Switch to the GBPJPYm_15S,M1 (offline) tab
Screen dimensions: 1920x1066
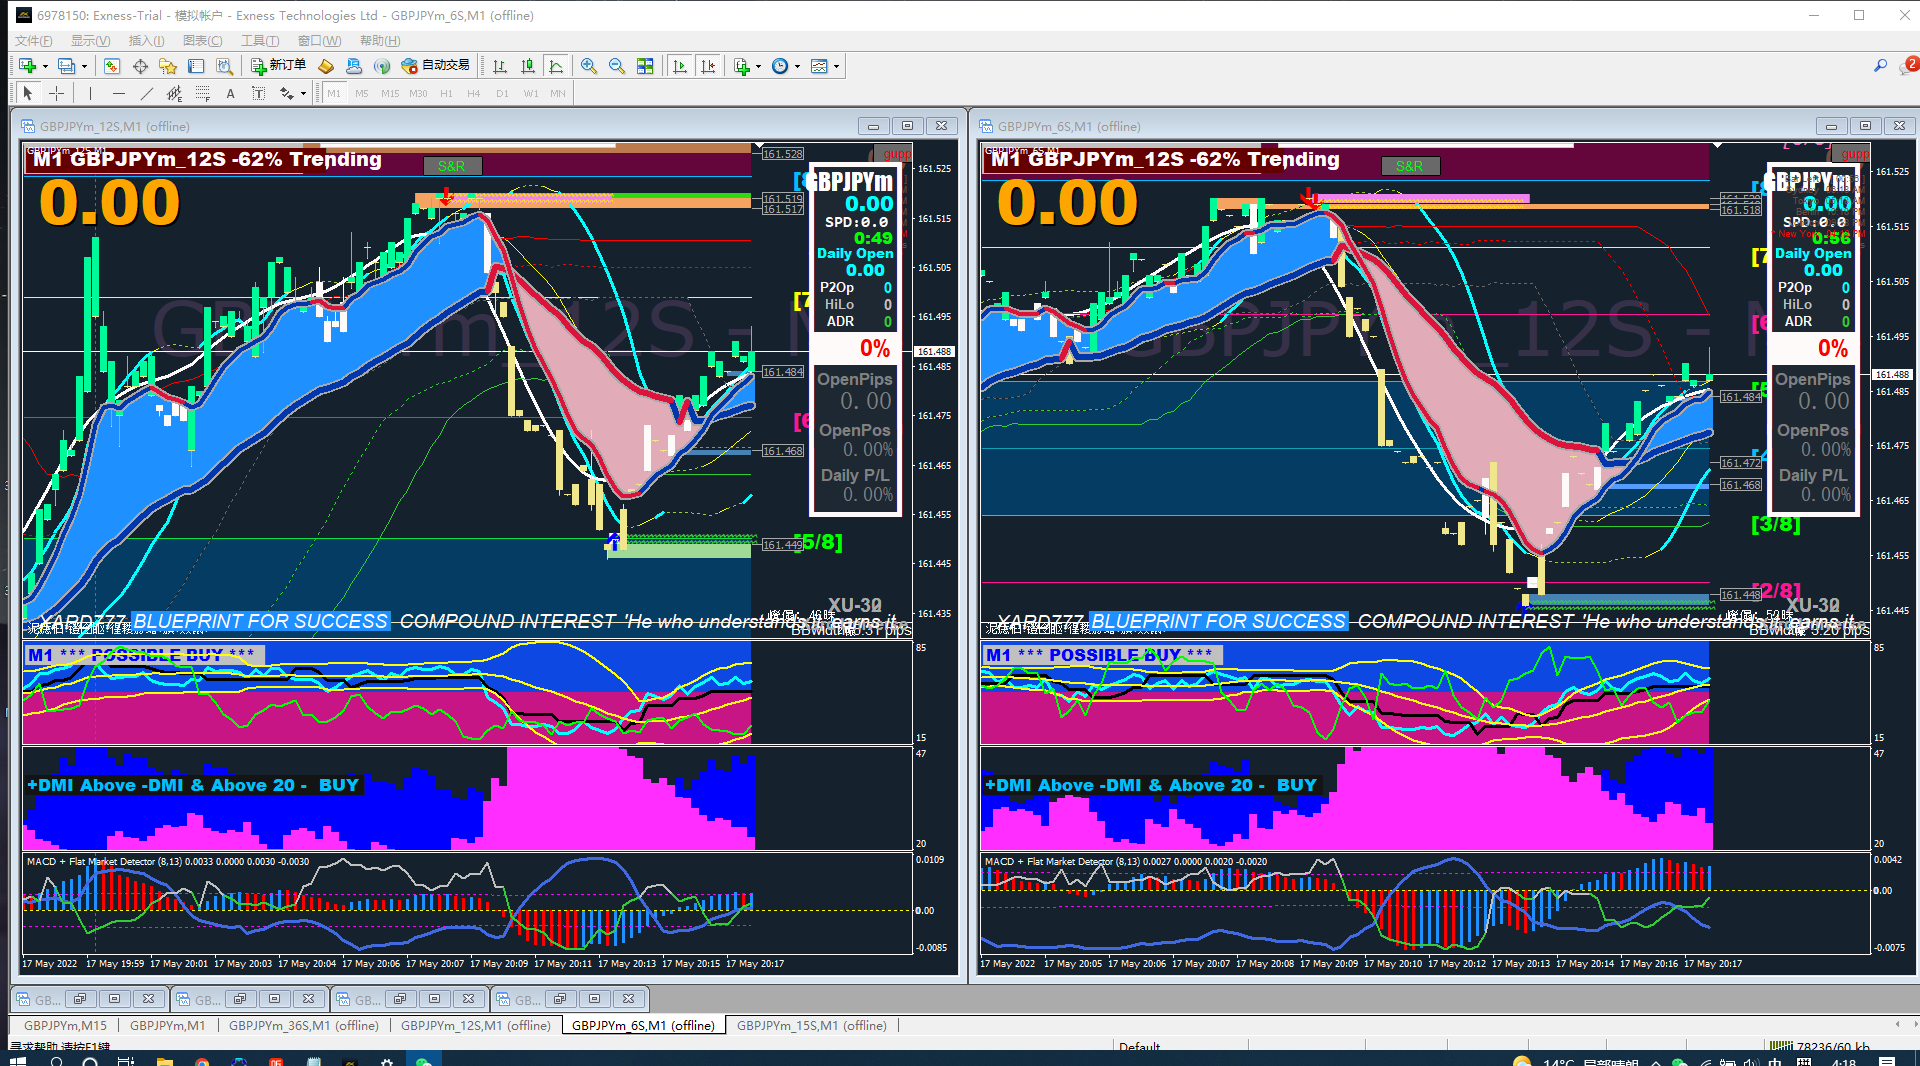pyautogui.click(x=812, y=1025)
